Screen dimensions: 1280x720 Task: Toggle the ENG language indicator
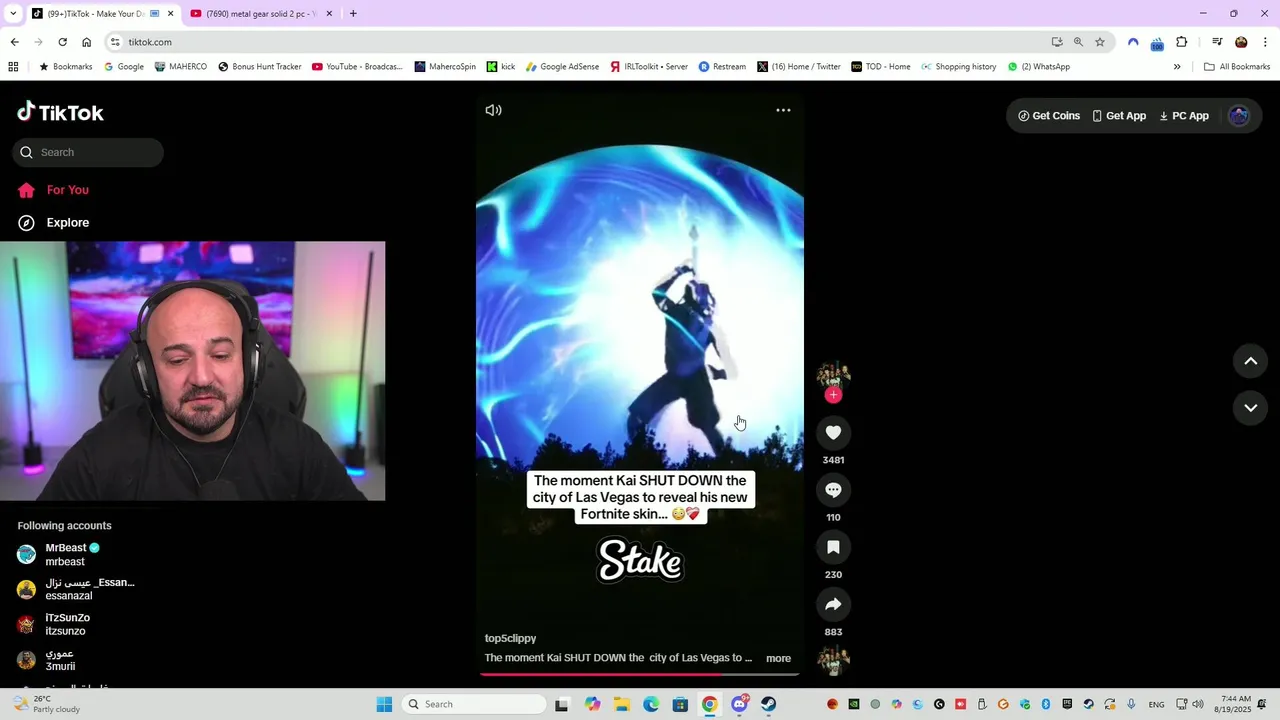tap(1156, 704)
